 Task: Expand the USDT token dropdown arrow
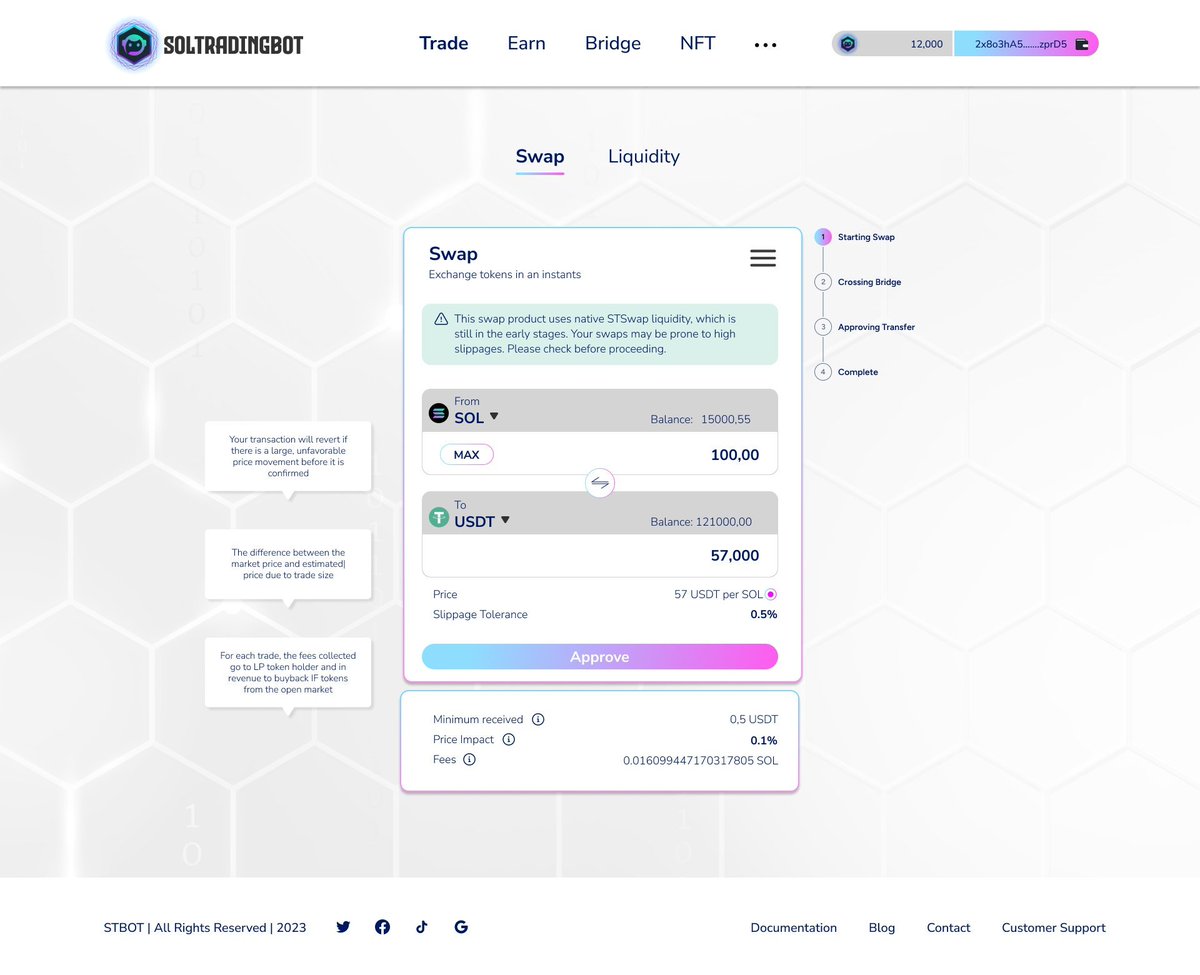(x=505, y=520)
